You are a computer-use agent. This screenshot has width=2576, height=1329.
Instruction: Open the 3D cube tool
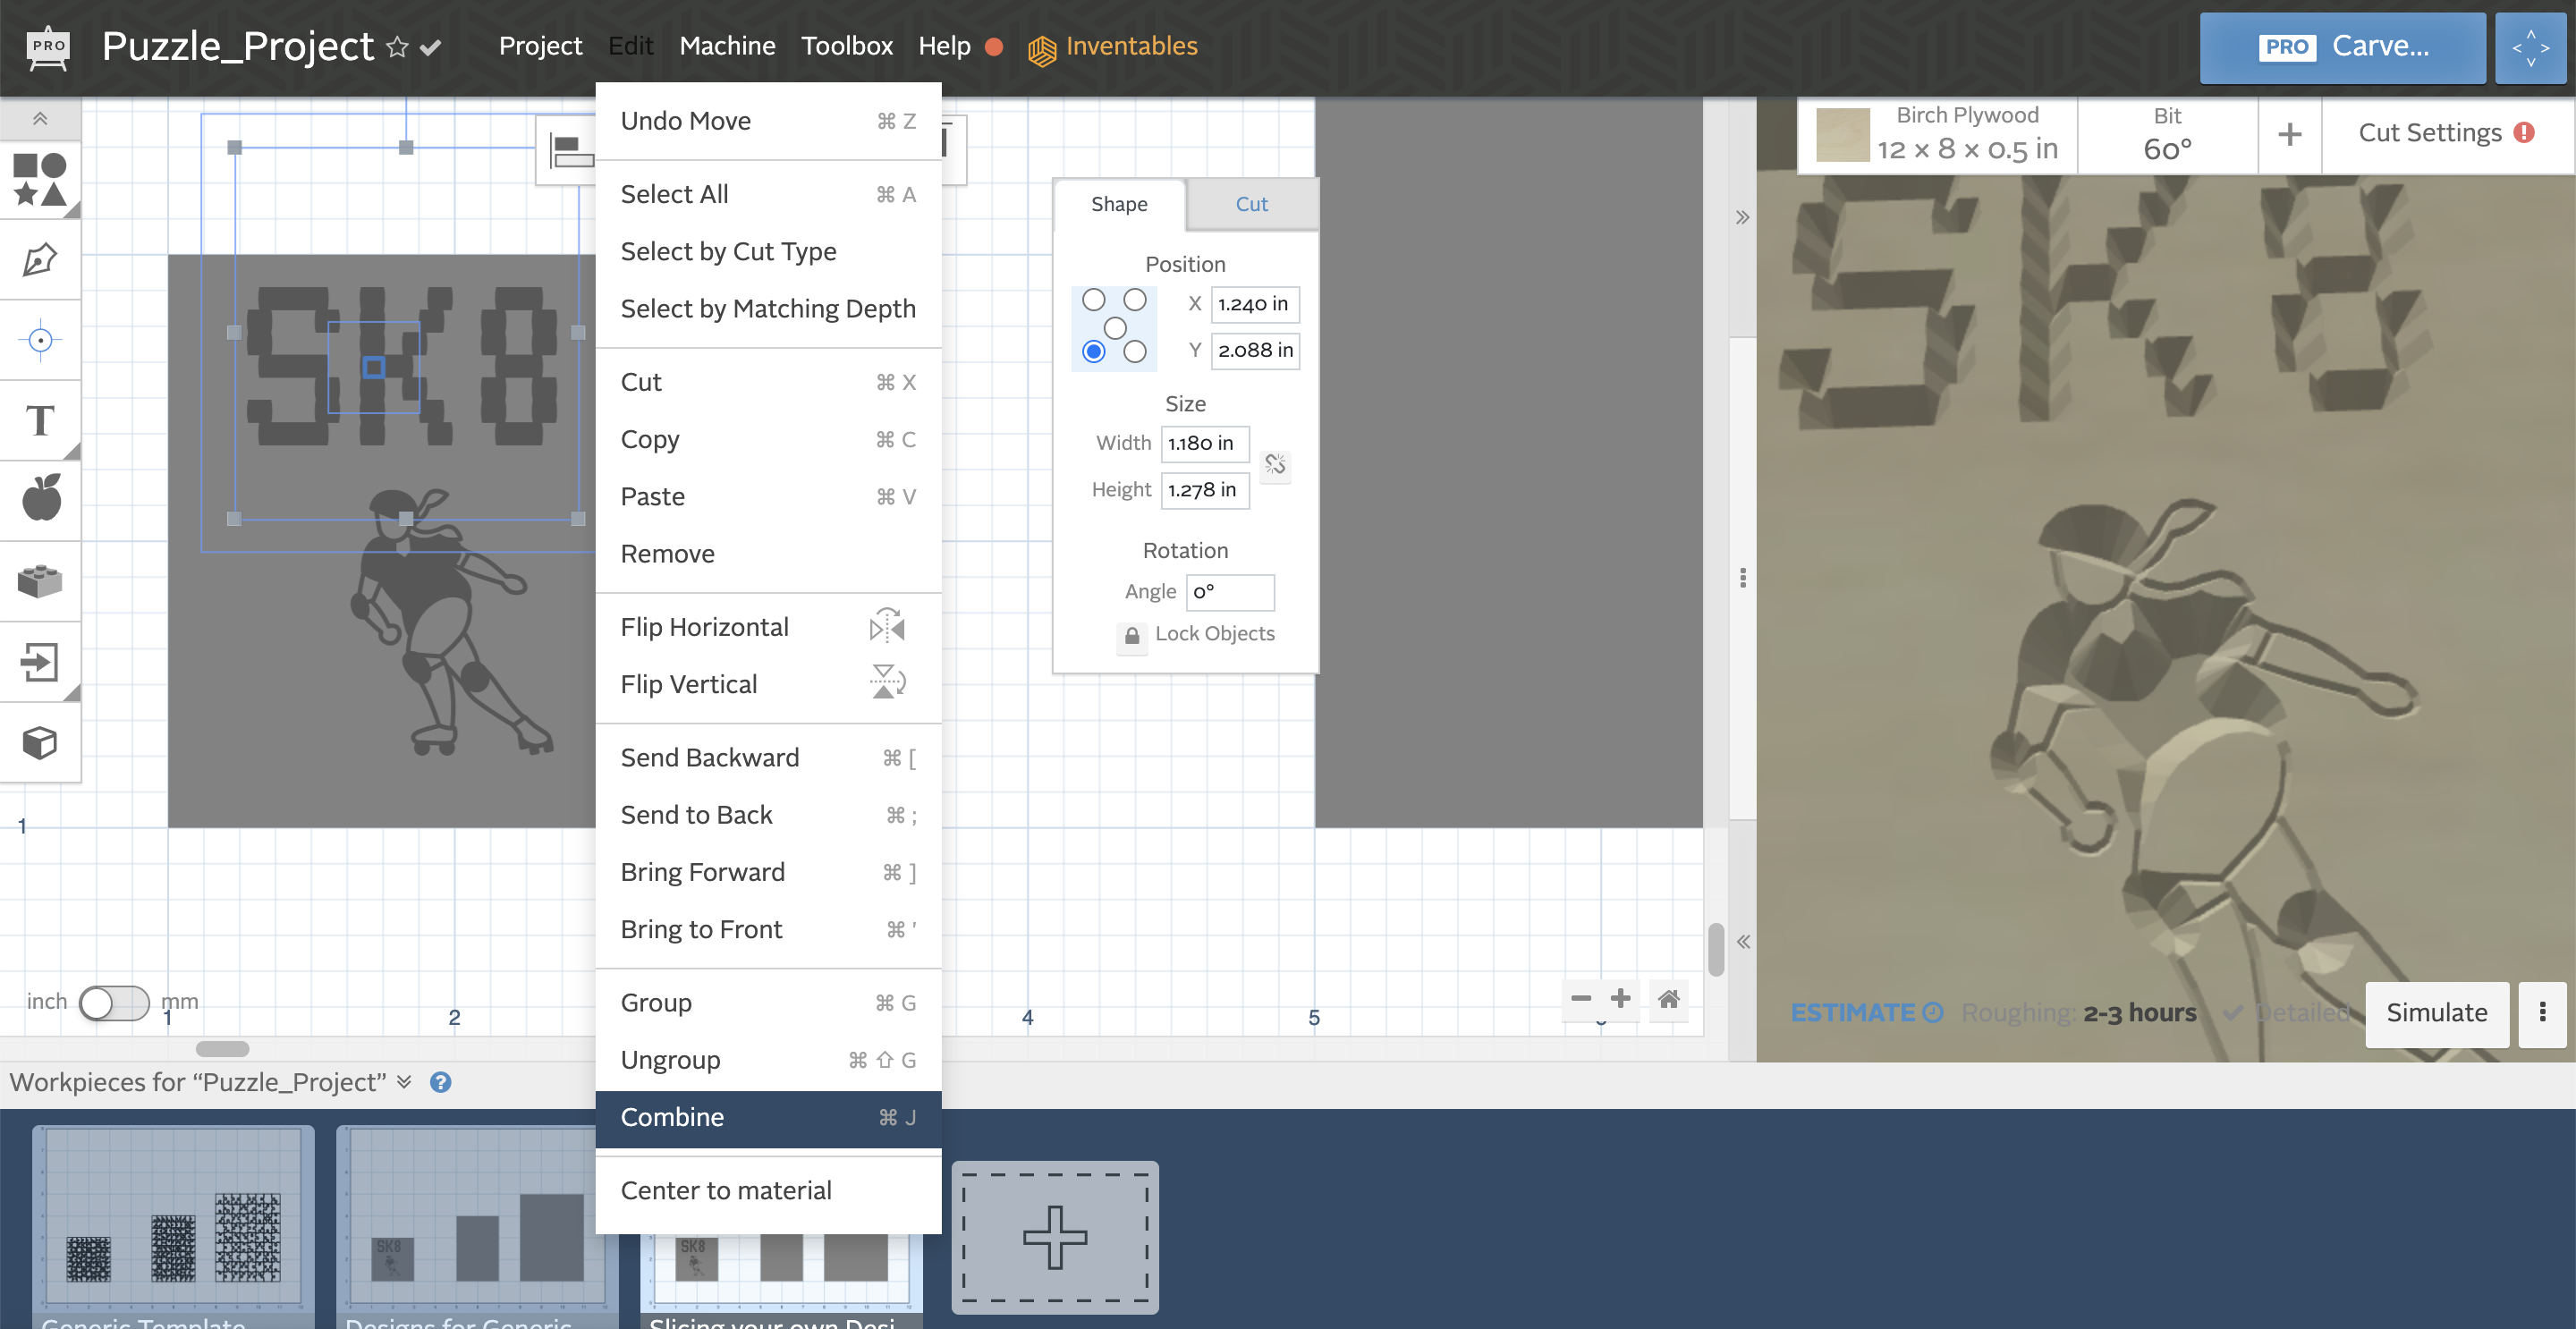pos(40,743)
